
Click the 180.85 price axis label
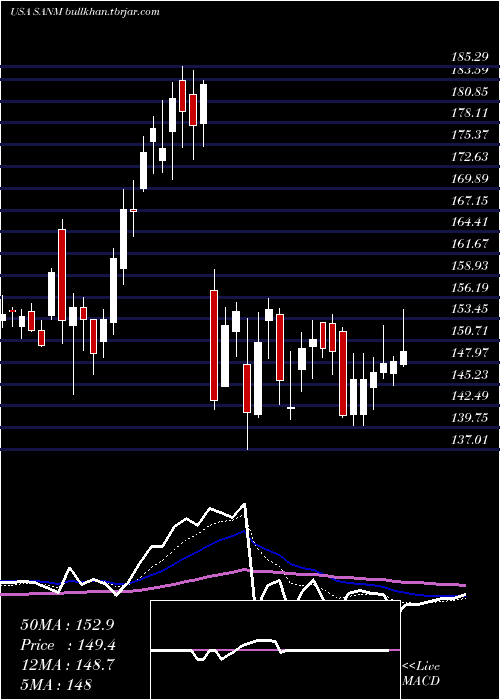470,92
